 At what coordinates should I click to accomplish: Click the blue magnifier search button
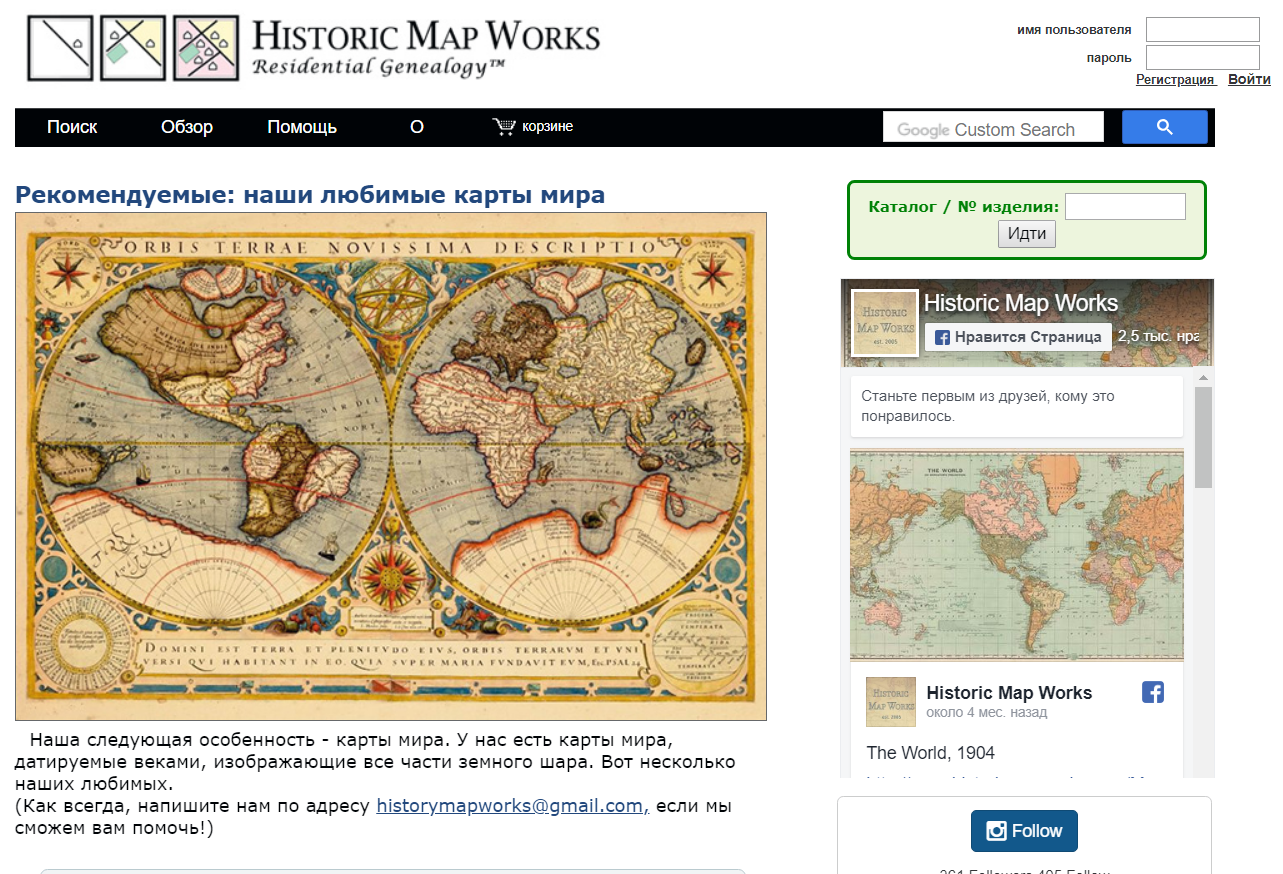1164,127
